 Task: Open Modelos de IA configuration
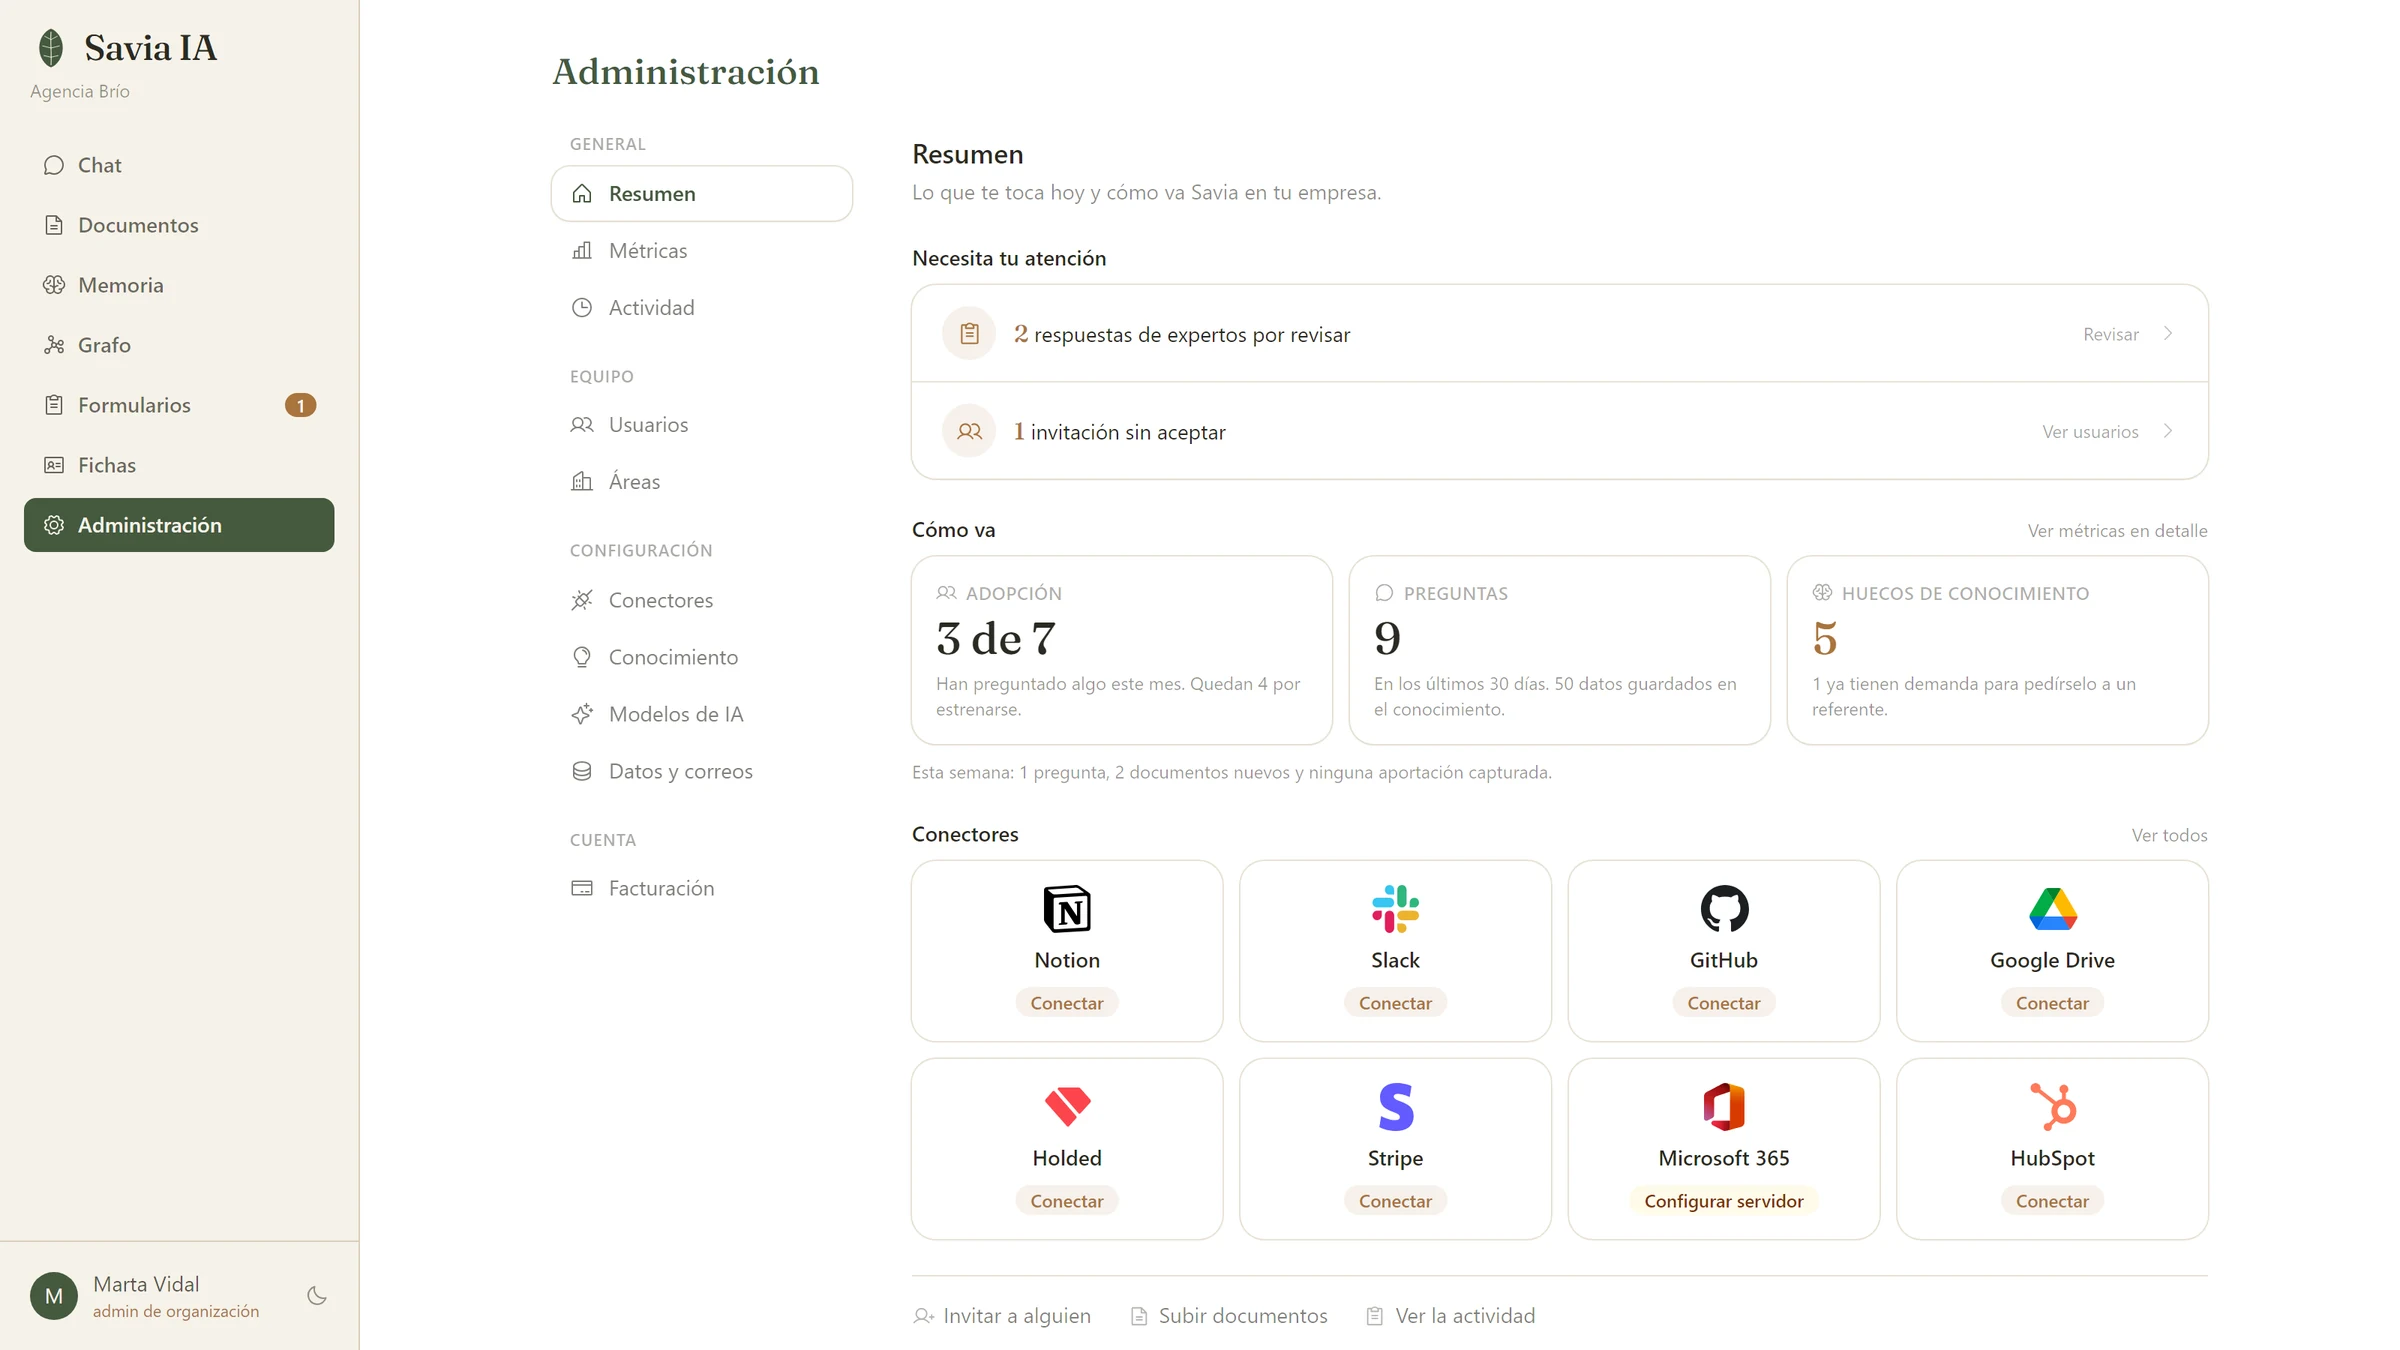(x=702, y=715)
